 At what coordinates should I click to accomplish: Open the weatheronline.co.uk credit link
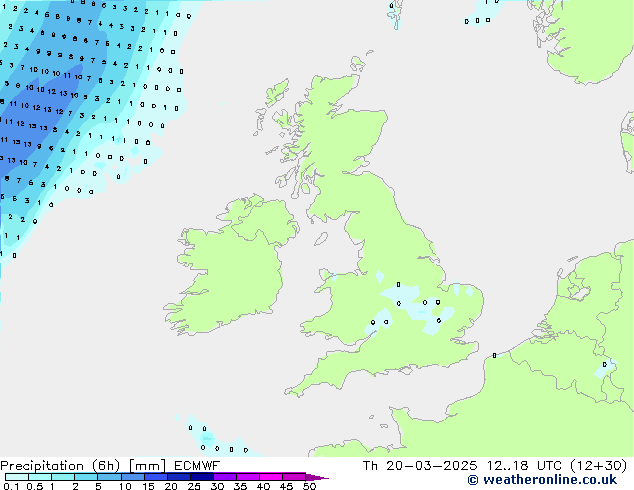542,480
